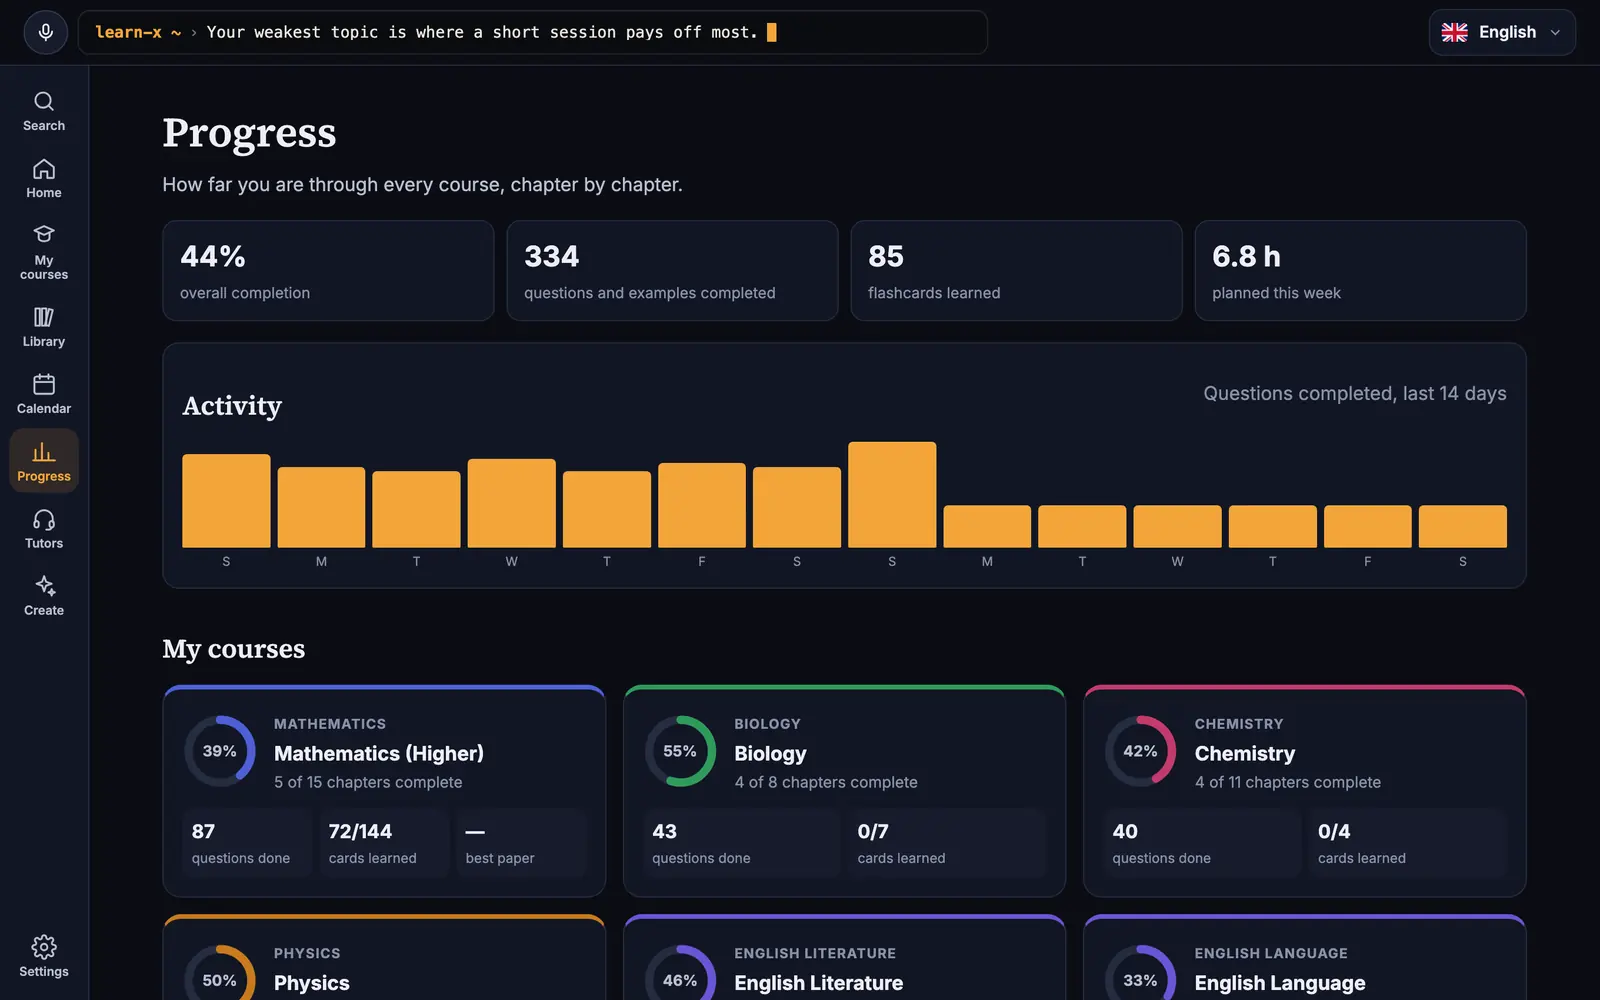Screen dimensions: 1600x1000
Task: Click the tallest bar in Activity chart
Action: (892, 494)
